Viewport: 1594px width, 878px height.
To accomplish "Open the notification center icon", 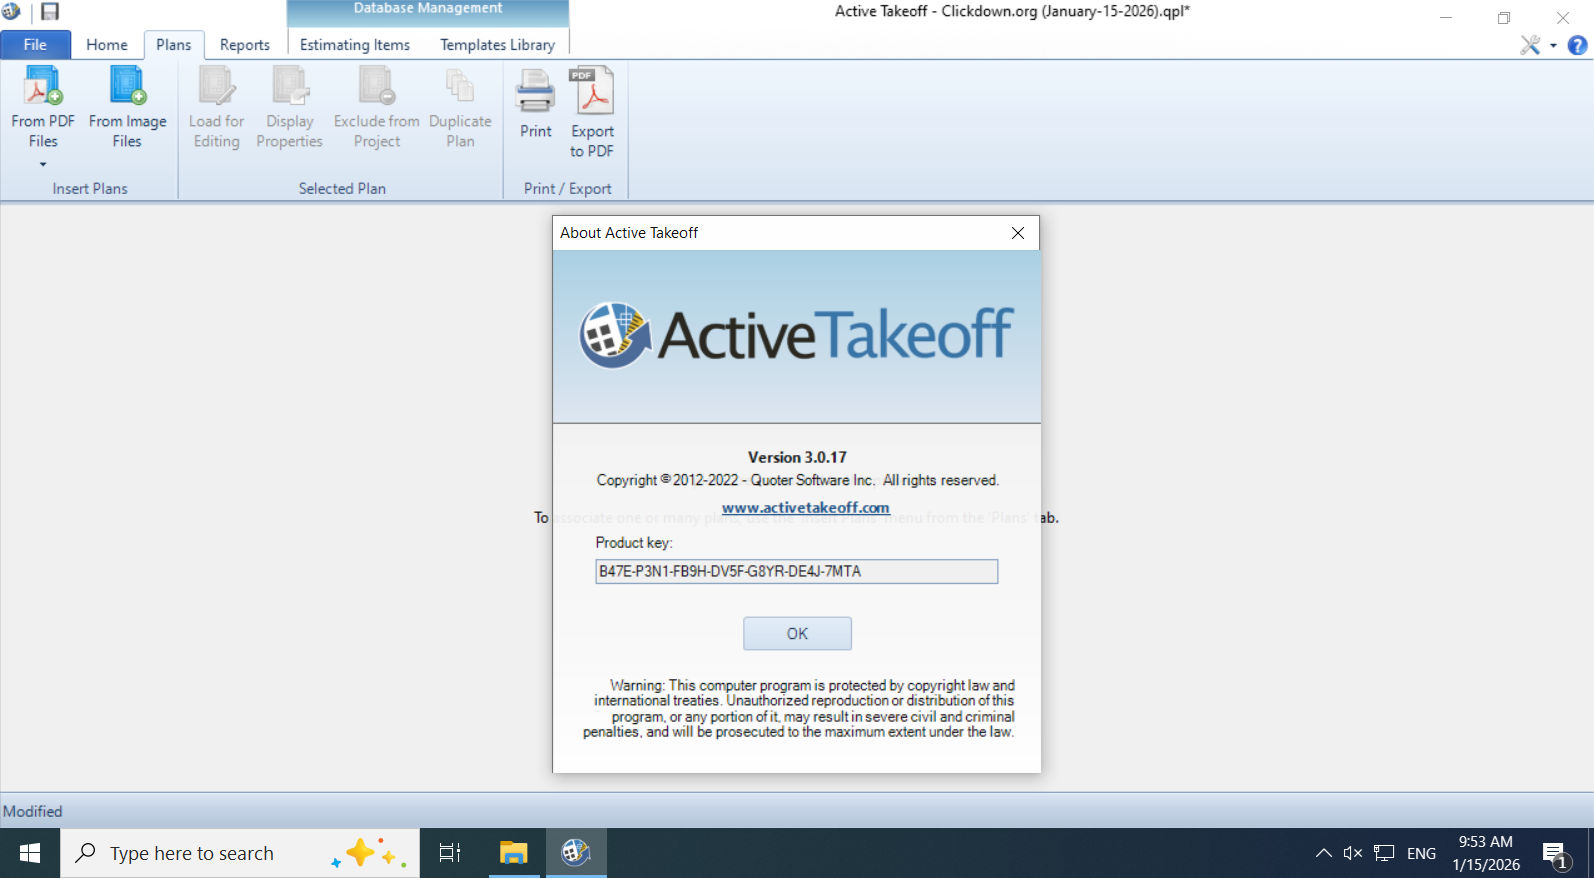I will [x=1554, y=854].
